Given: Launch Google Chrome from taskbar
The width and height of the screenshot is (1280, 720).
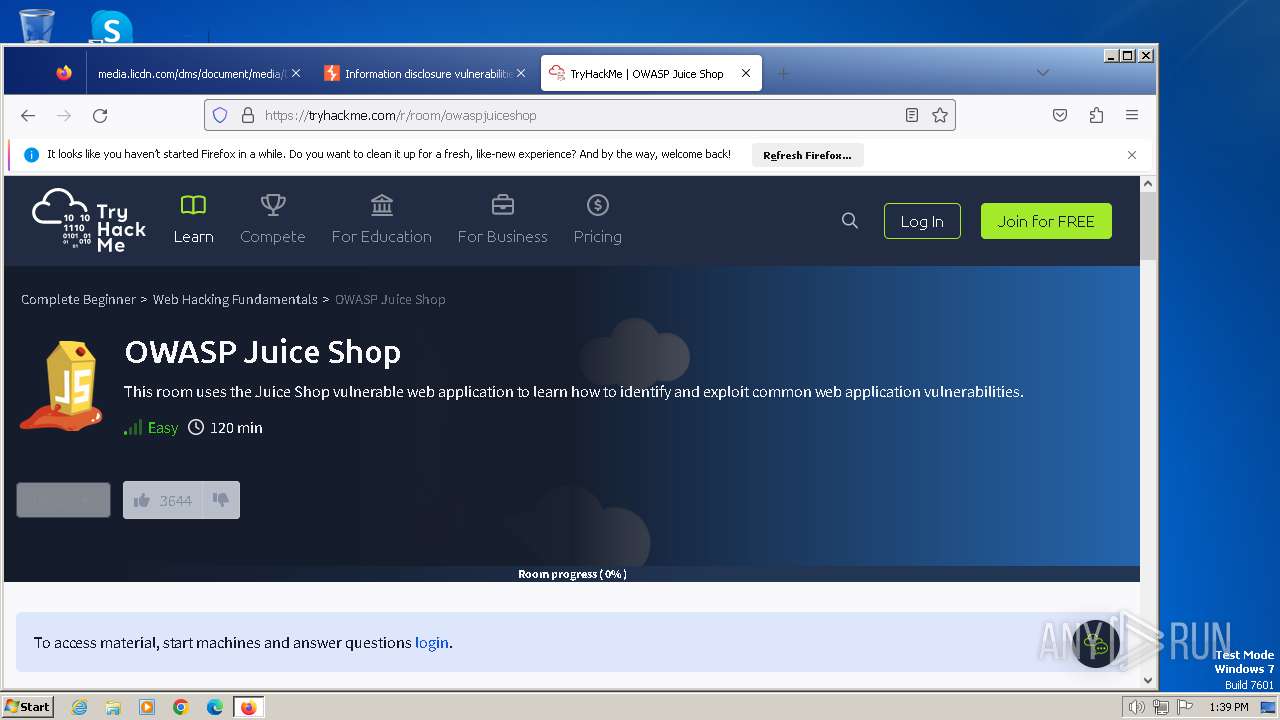Looking at the screenshot, I should 181,707.
